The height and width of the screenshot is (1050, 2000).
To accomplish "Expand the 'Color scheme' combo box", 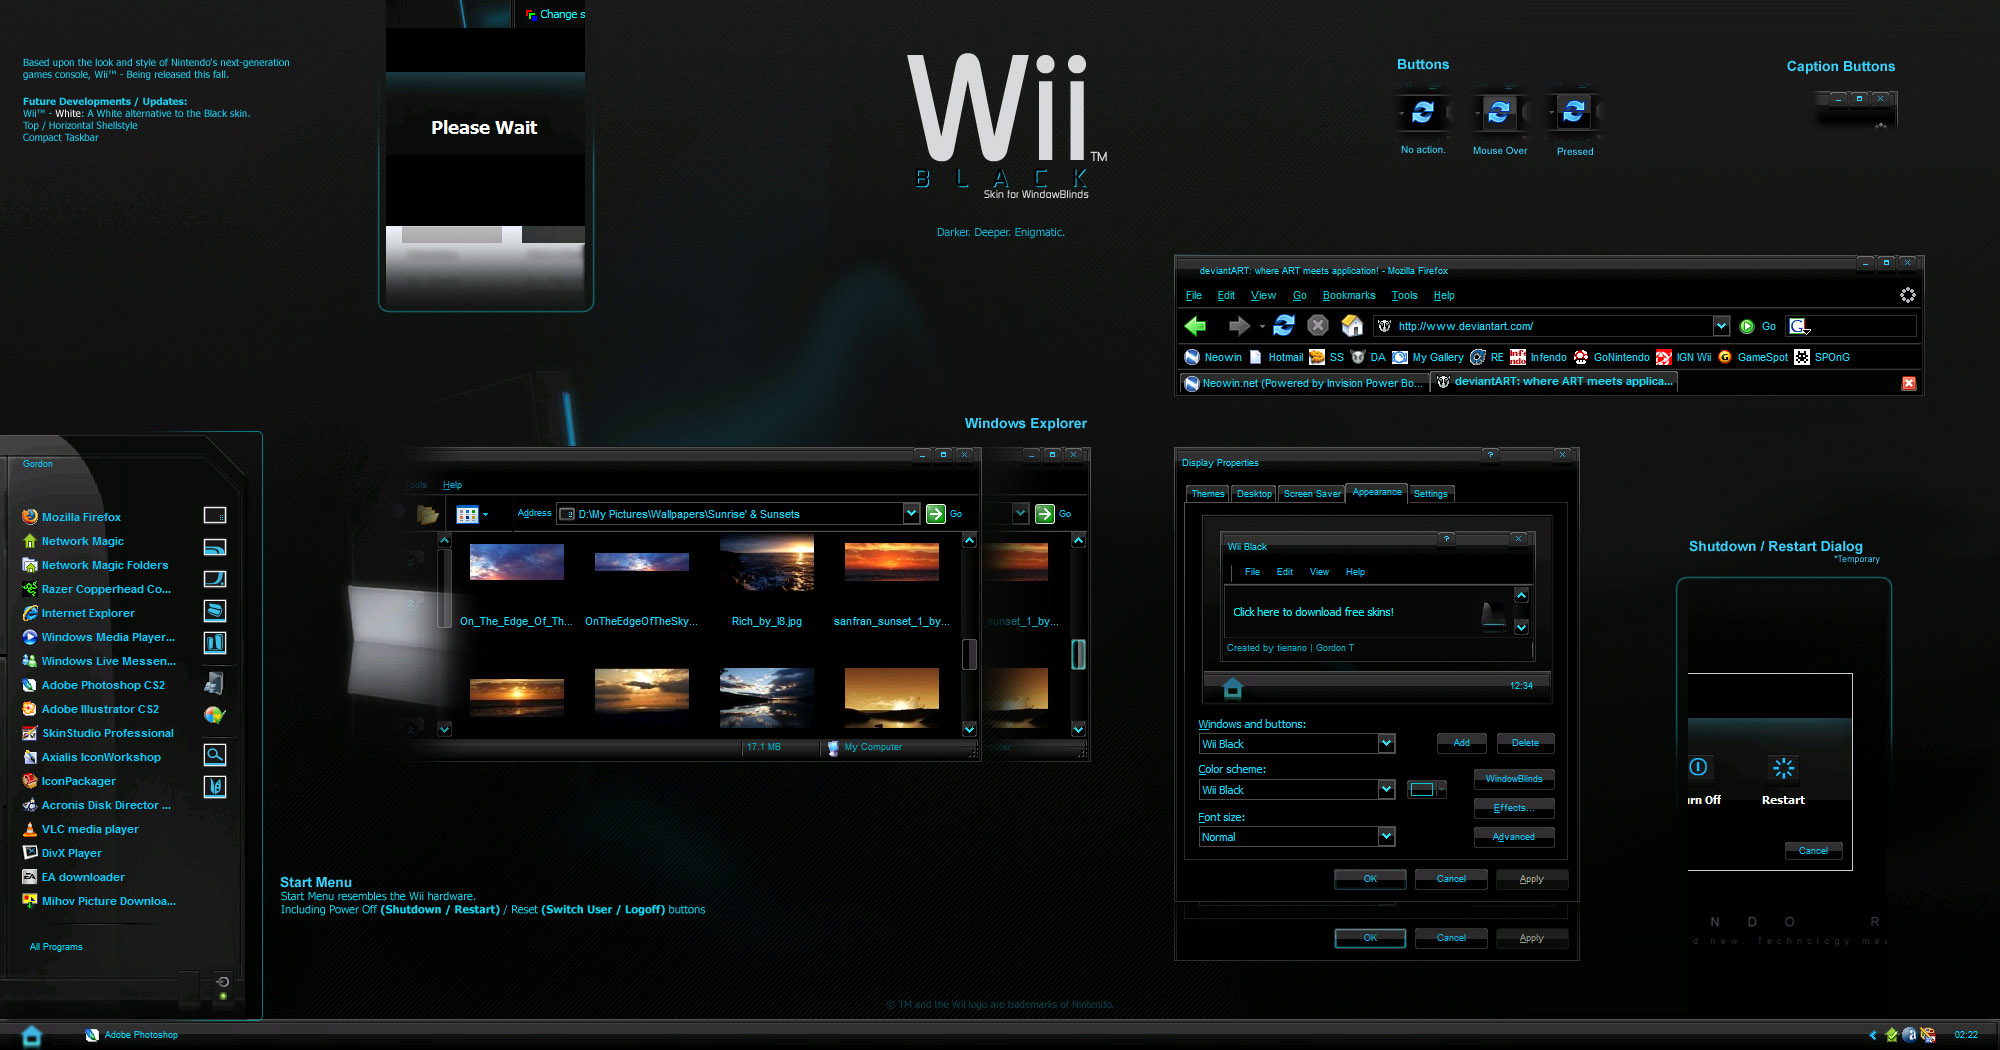I will [1386, 789].
